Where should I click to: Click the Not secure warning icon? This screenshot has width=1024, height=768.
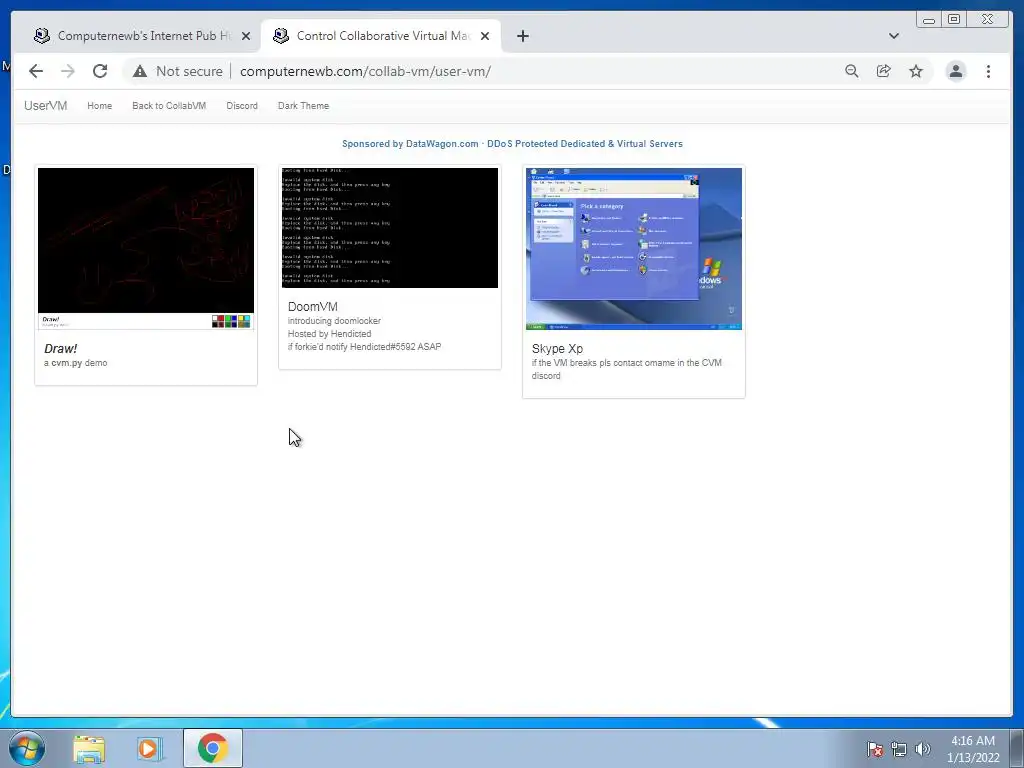coord(140,71)
